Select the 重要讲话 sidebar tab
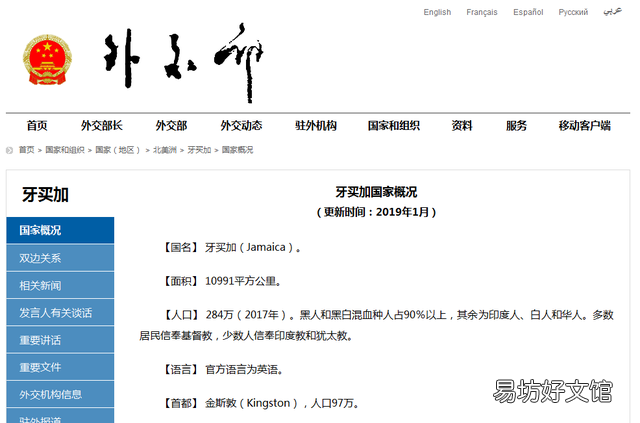The image size is (640, 423). click(60, 340)
